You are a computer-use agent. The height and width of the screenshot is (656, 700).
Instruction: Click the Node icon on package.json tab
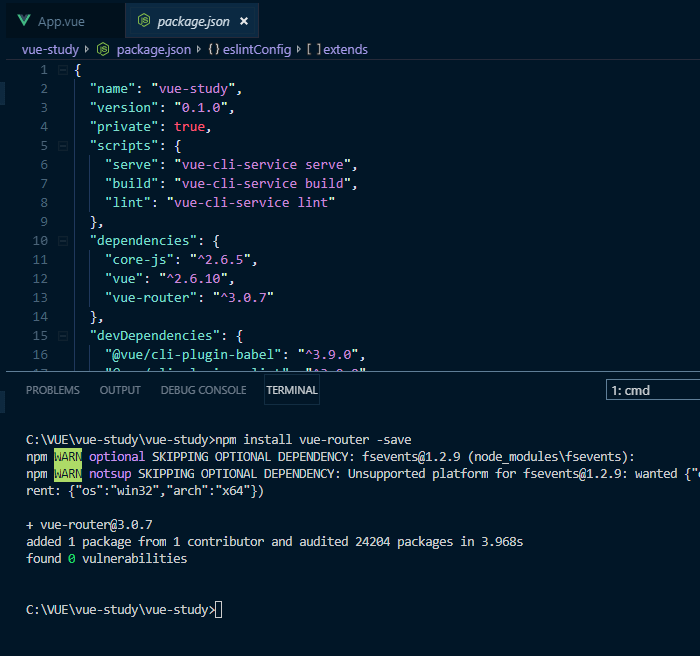(x=144, y=21)
